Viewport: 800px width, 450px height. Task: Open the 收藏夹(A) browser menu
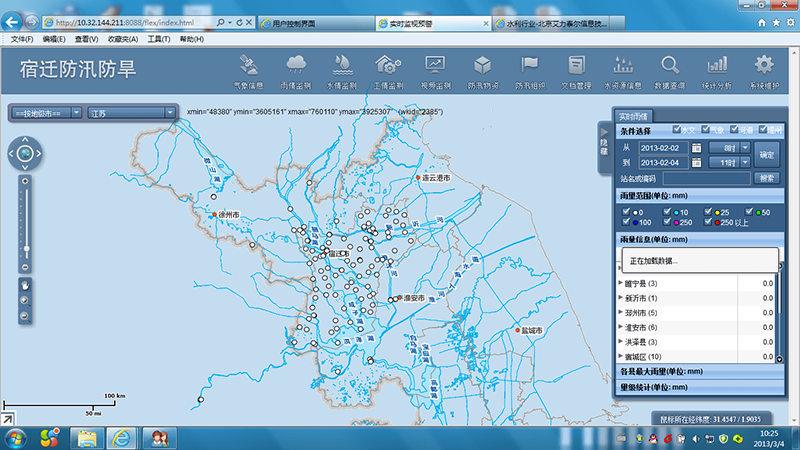pos(121,38)
